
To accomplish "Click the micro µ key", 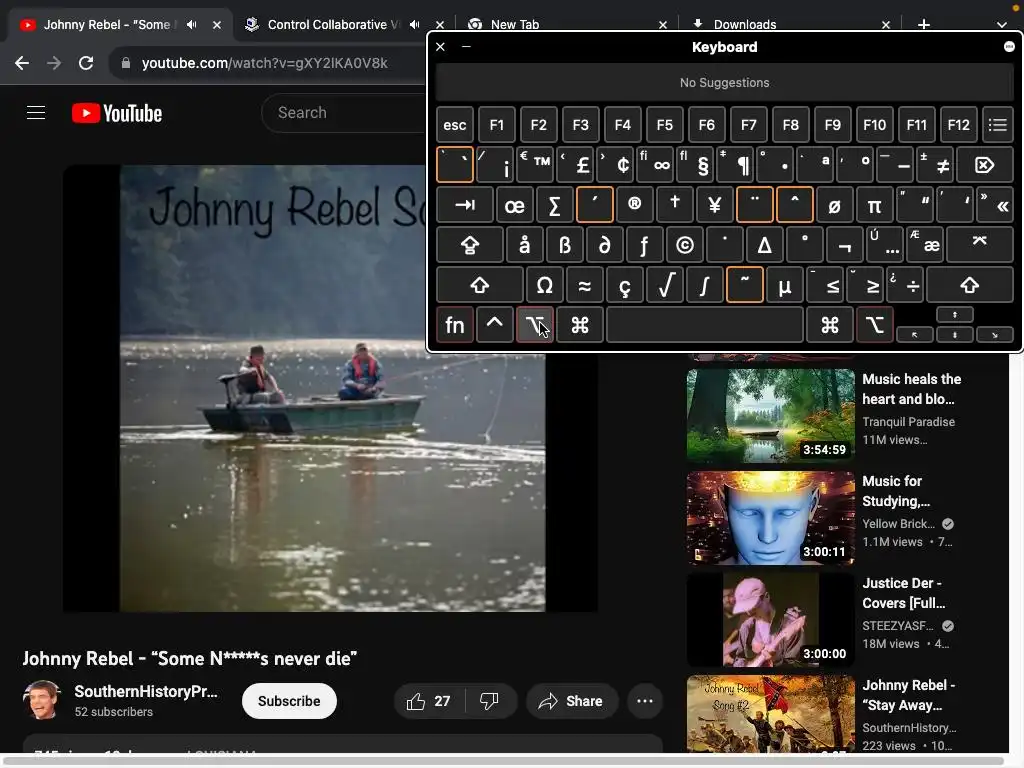I will pyautogui.click(x=784, y=285).
